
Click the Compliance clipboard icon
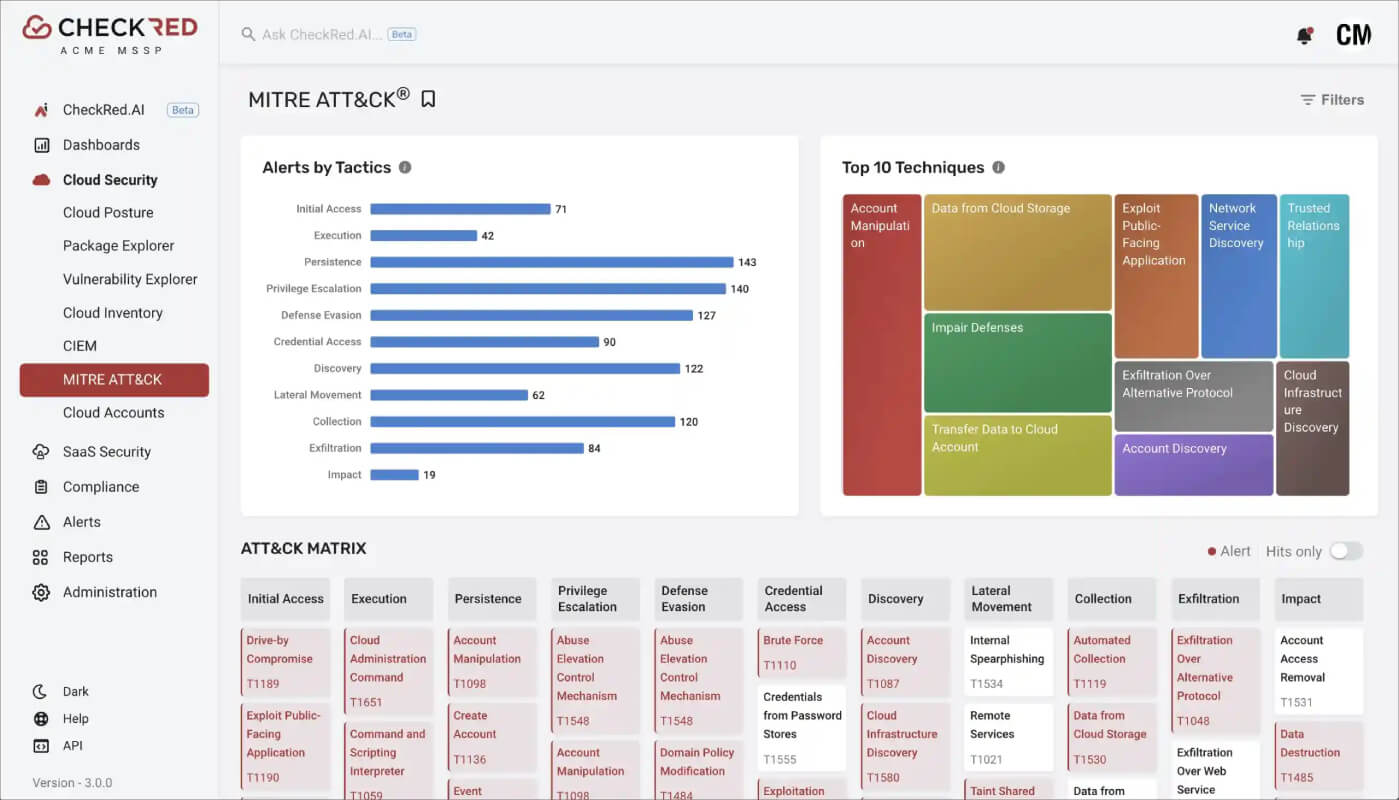coord(41,487)
